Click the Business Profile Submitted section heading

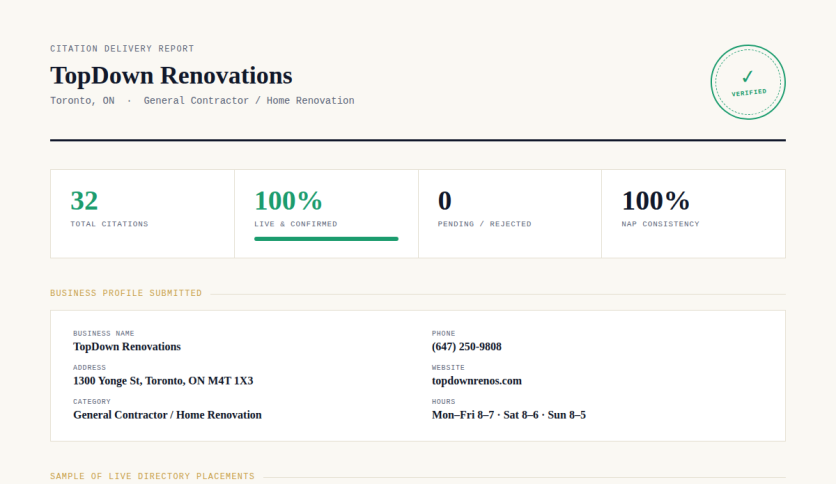click(x=126, y=293)
